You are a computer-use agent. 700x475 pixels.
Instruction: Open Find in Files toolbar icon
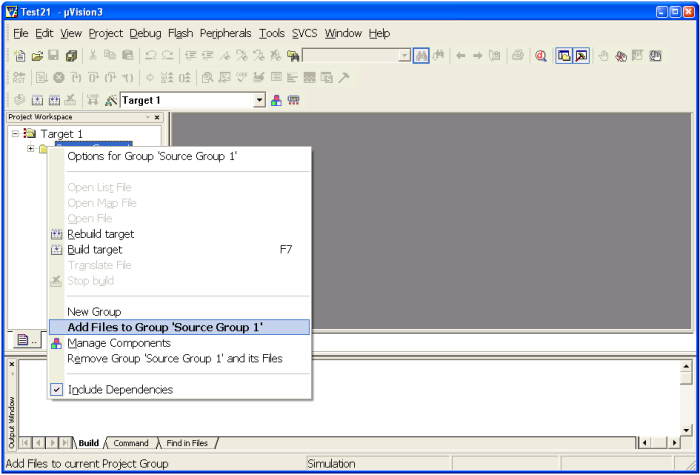(293, 56)
